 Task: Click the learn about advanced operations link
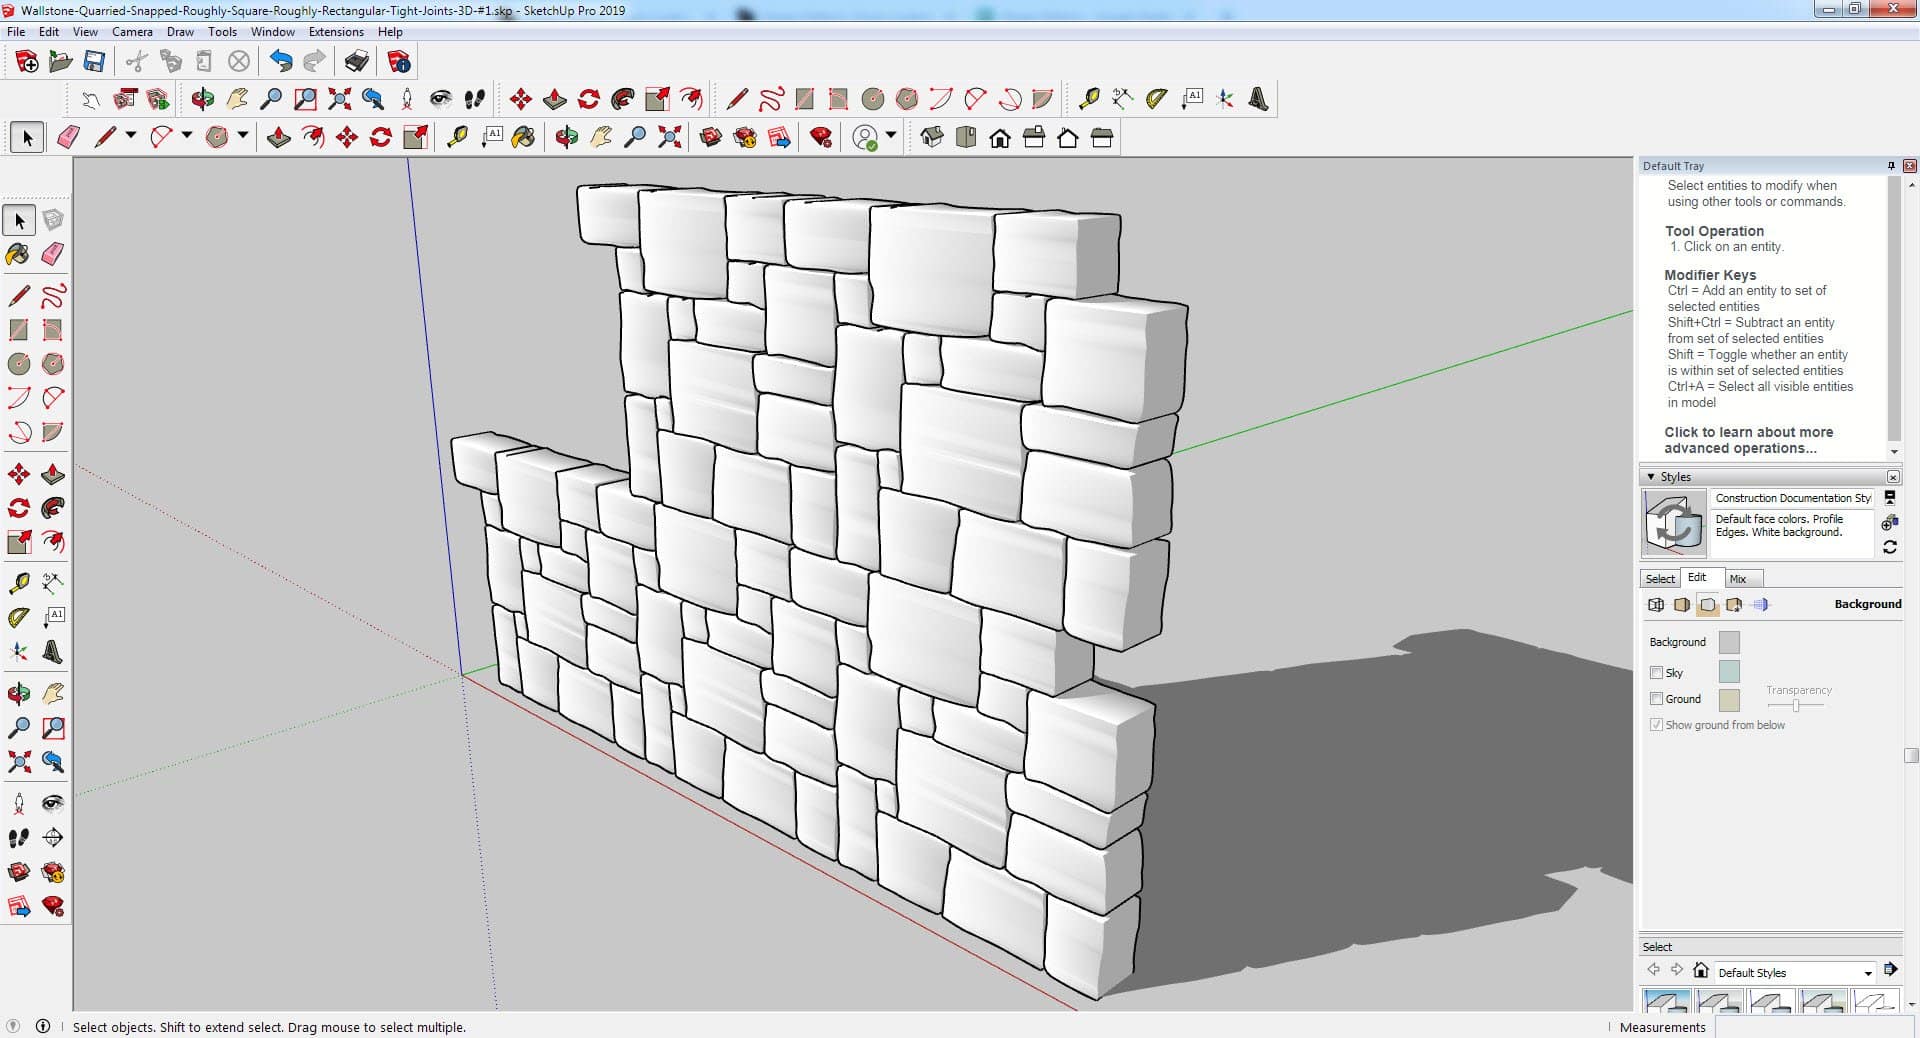[1748, 440]
